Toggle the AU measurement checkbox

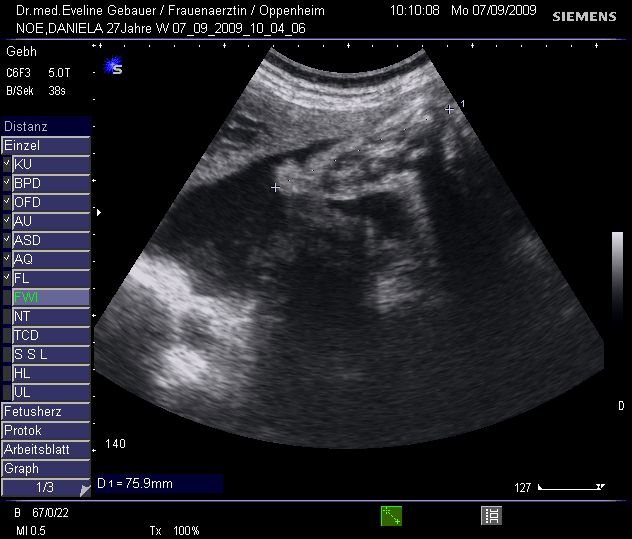pyautogui.click(x=7, y=221)
